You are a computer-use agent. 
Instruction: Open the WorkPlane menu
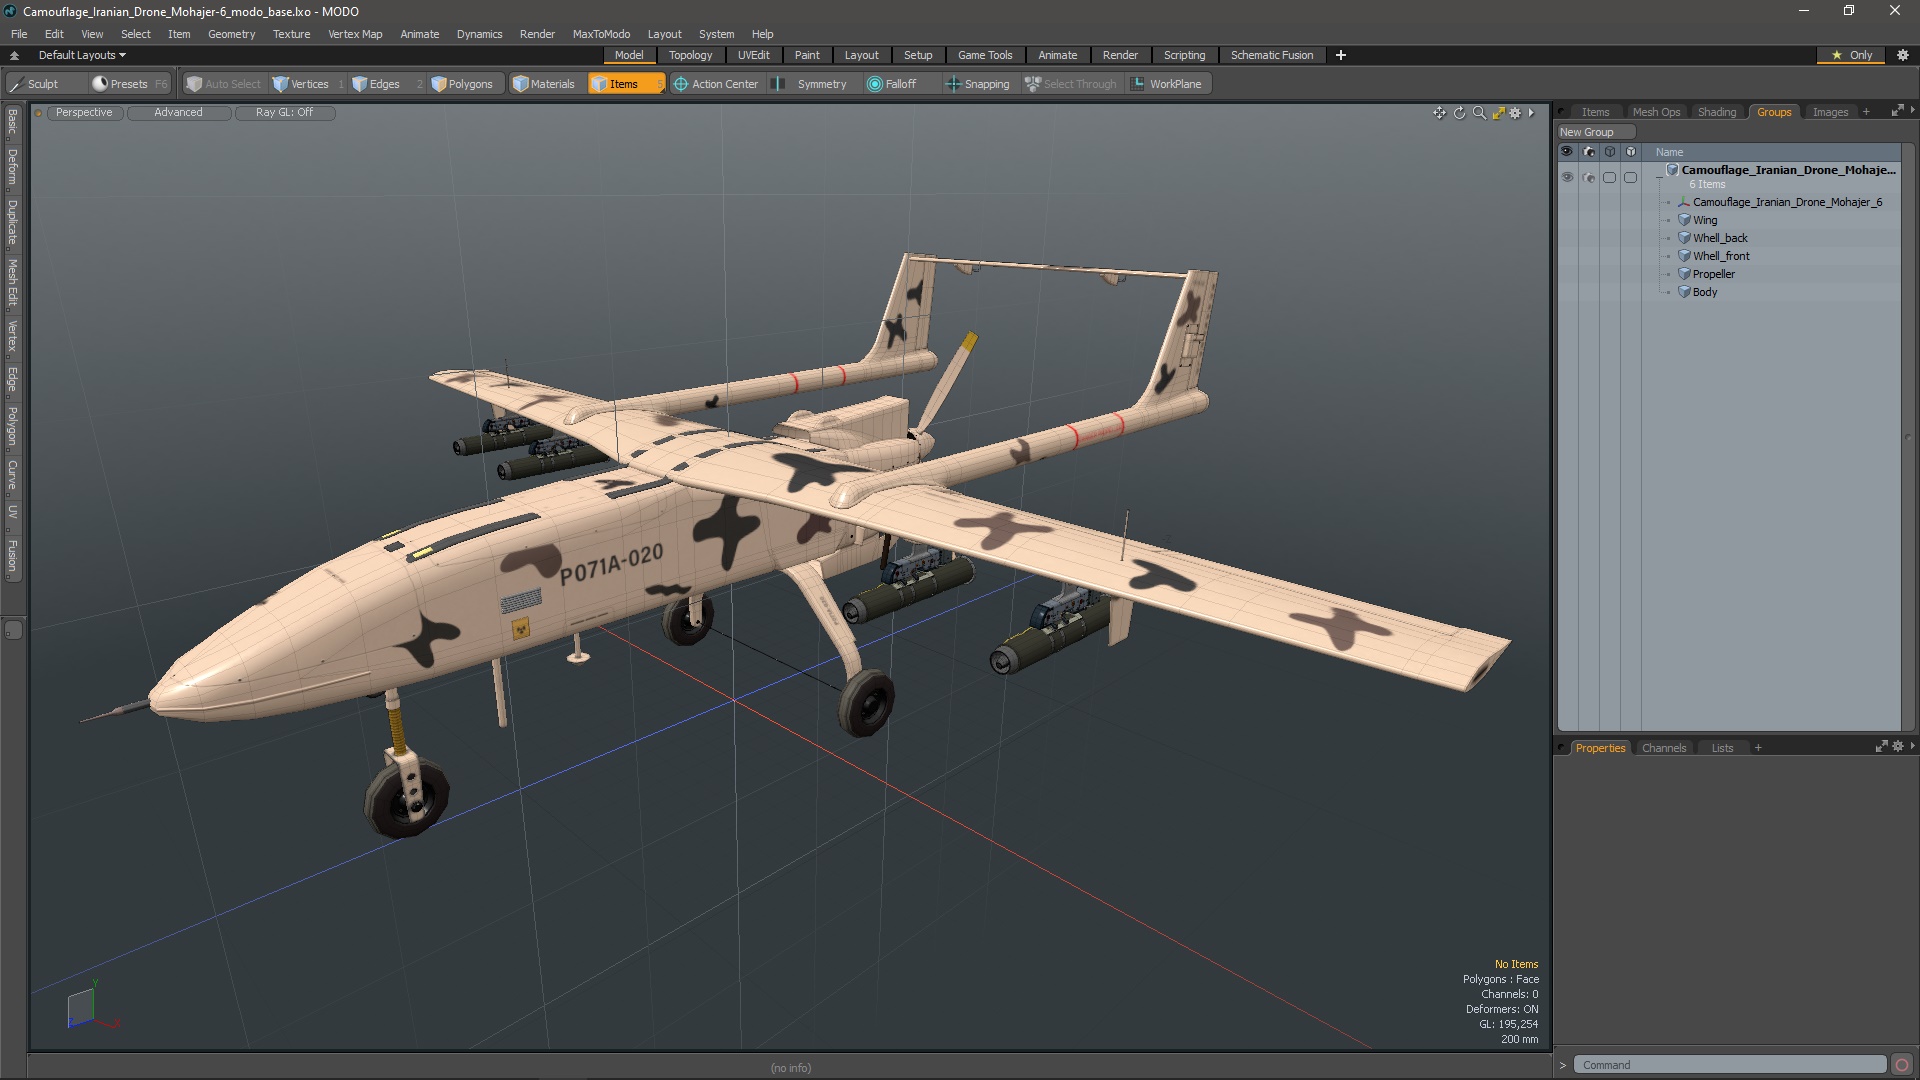pyautogui.click(x=1167, y=84)
